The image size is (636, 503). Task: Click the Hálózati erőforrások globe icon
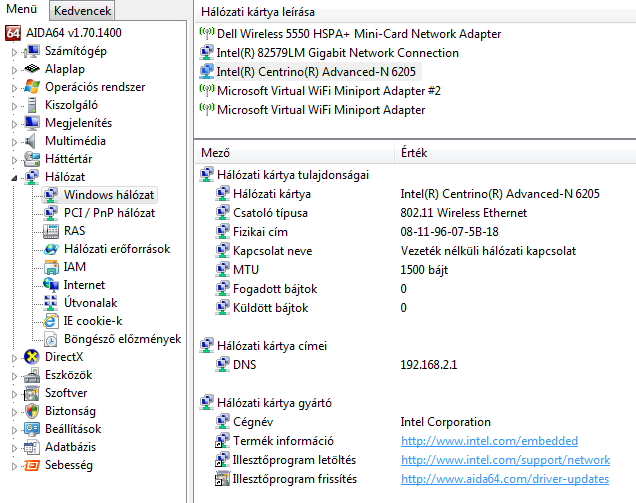coord(51,249)
